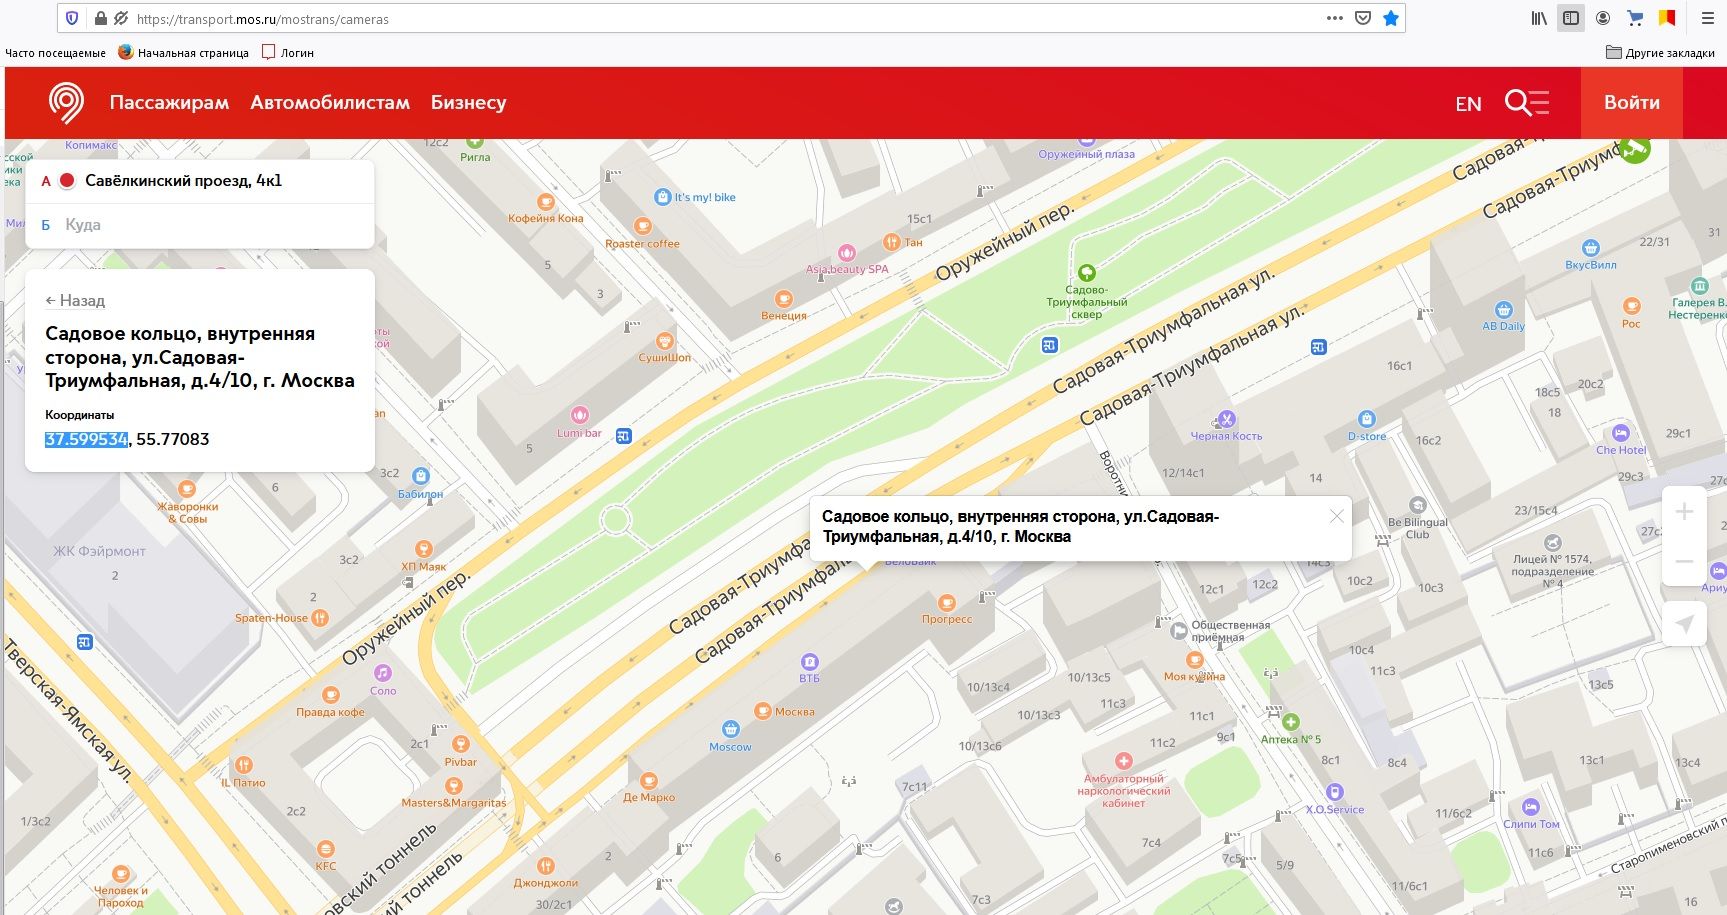Click the KFC restaurant marker
1727x915 pixels.
coord(326,850)
